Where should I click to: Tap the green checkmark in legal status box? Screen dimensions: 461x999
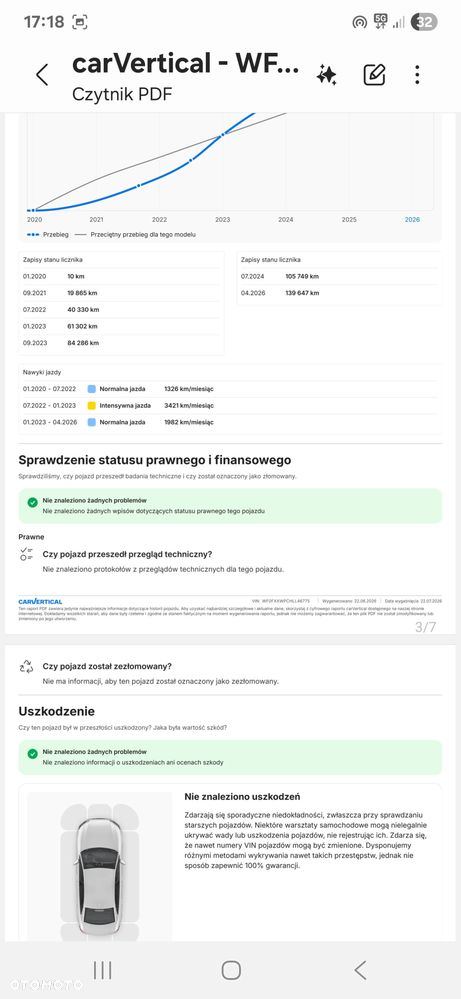(x=32, y=502)
